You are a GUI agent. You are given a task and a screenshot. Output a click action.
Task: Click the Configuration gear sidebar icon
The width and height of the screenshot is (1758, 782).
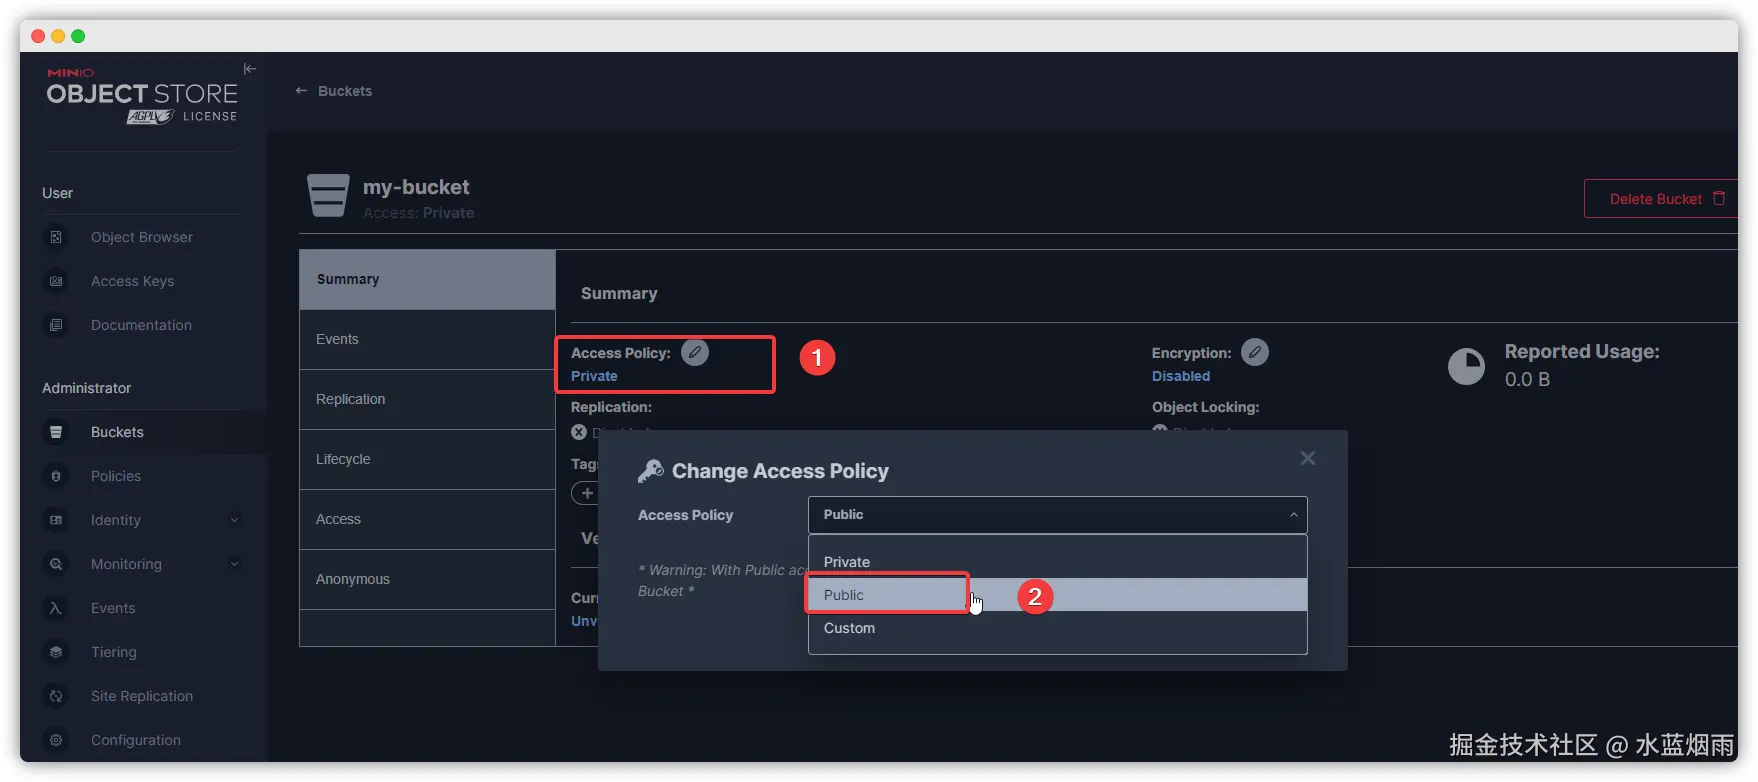(56, 740)
